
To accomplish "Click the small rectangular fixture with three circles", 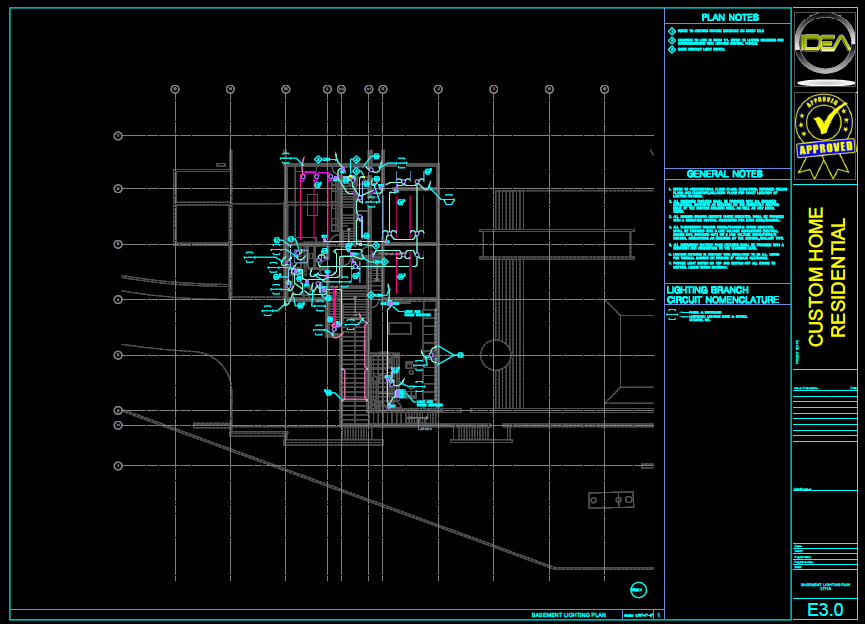I will click(x=610, y=499).
